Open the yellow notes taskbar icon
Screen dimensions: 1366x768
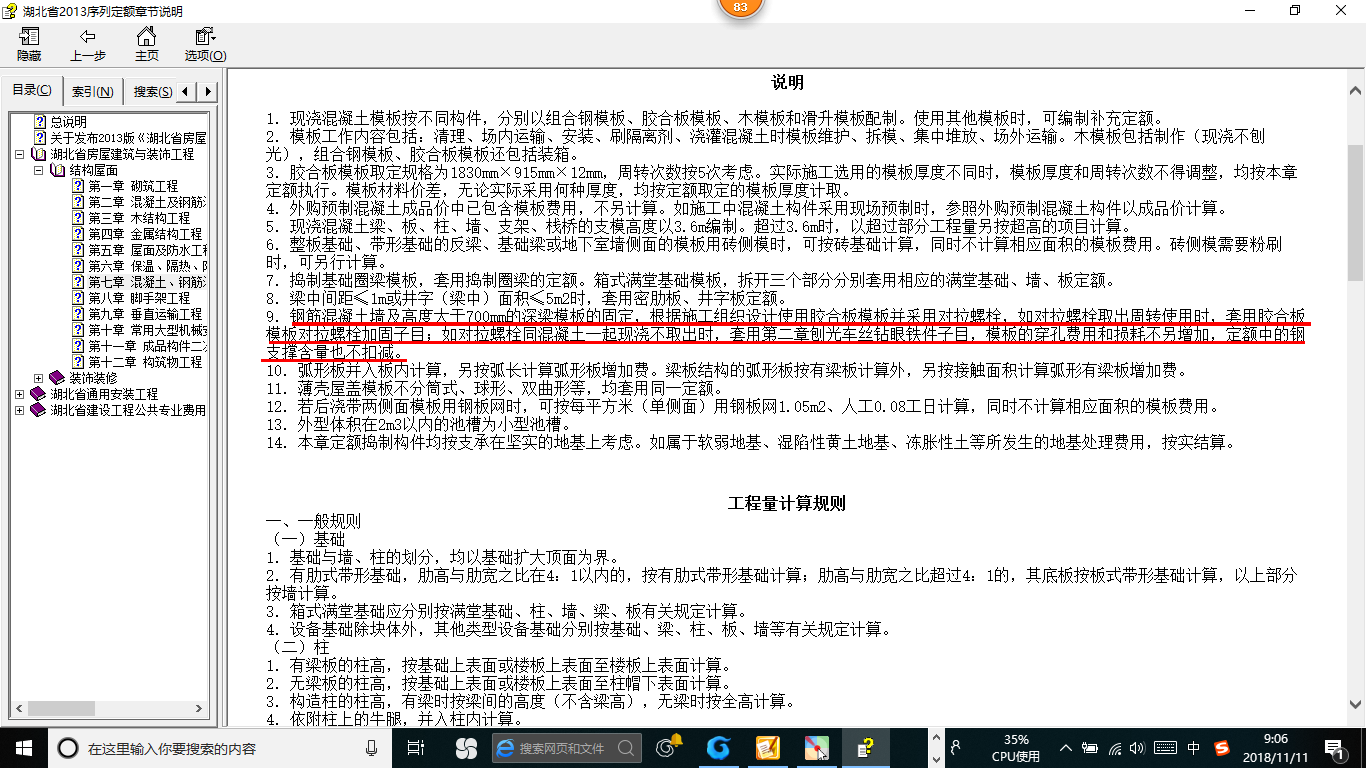pos(767,747)
